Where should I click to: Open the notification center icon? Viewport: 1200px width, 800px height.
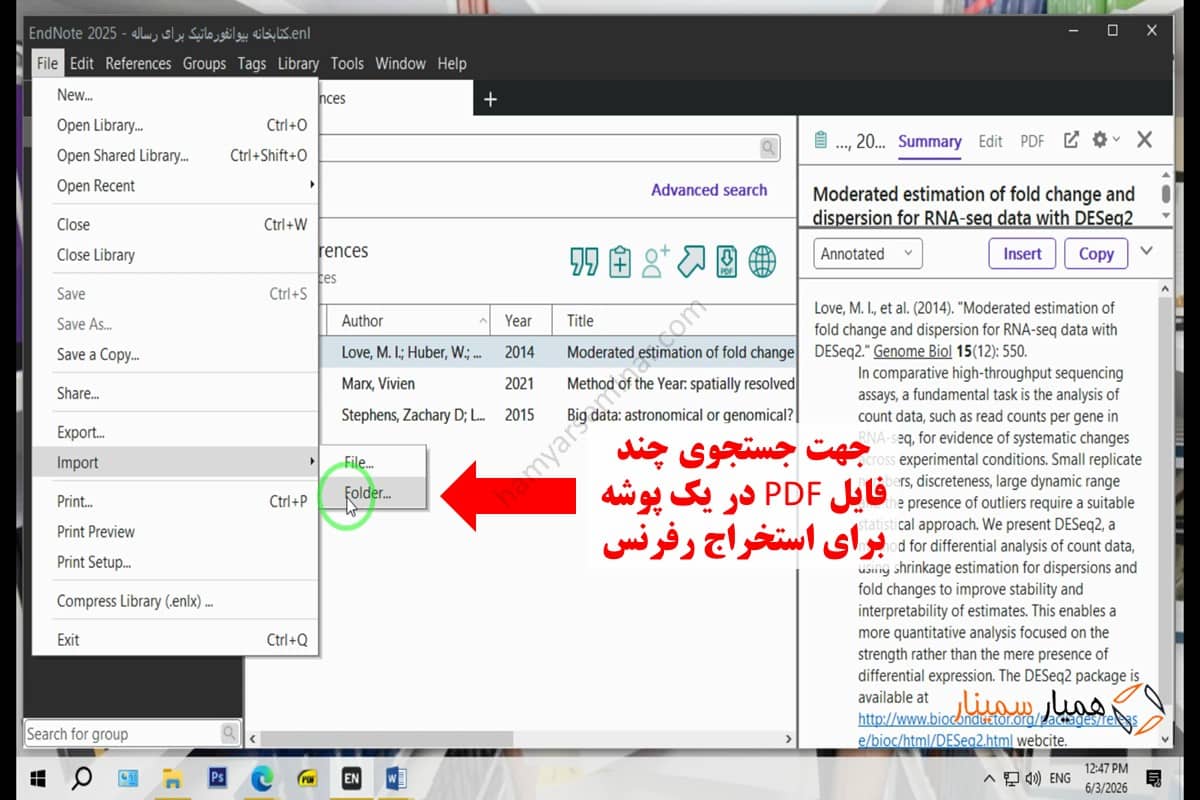click(x=1153, y=777)
